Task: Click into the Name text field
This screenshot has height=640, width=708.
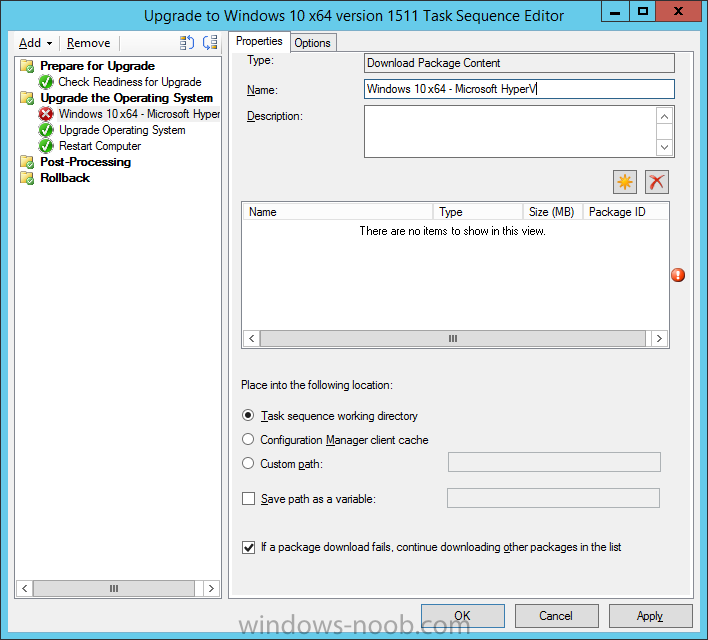Action: (519, 89)
